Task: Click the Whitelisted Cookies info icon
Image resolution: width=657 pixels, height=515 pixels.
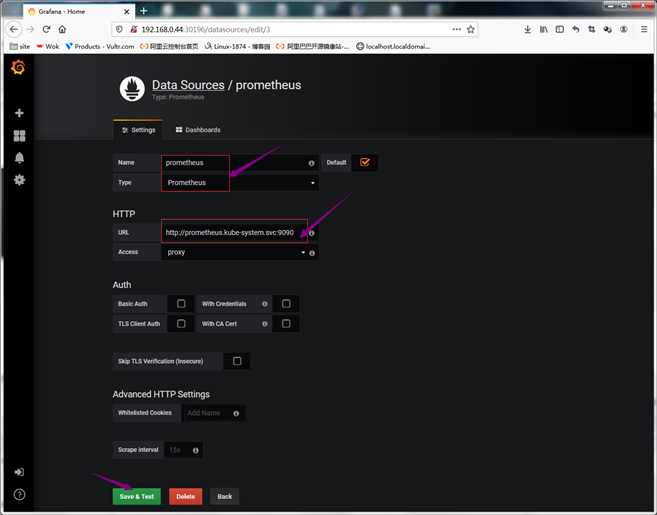Action: (x=236, y=414)
